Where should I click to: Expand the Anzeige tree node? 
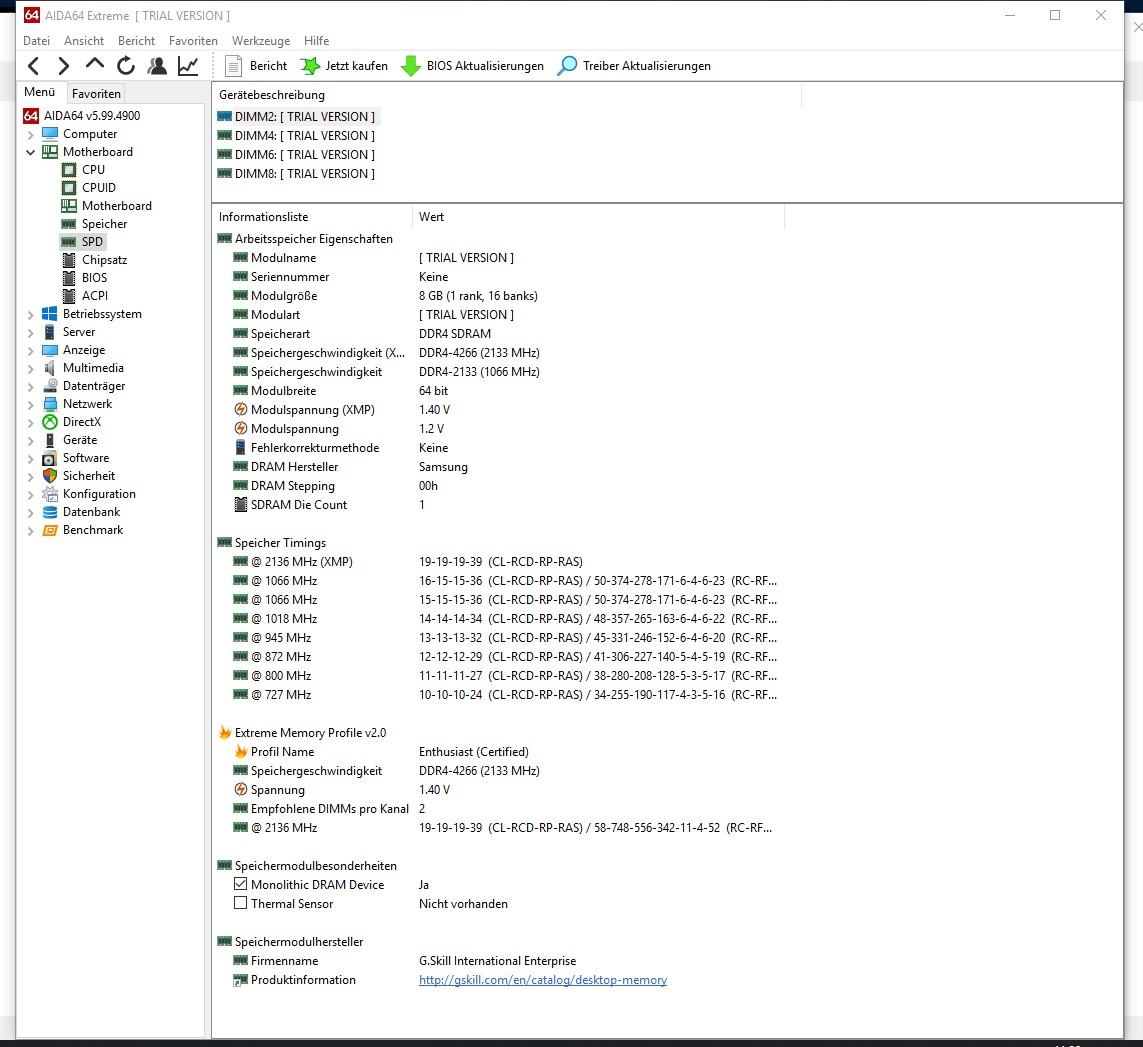[31, 351]
